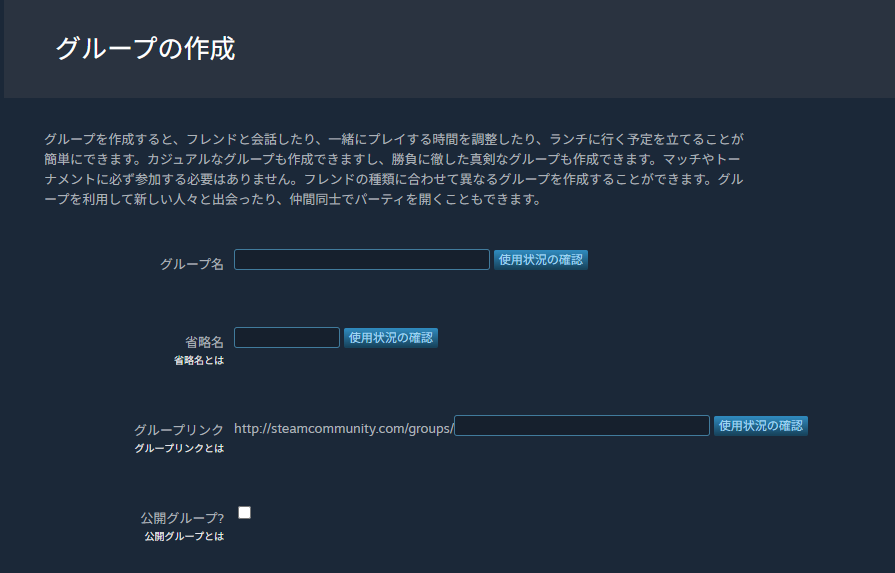895x573 pixels.
Task: Open the 省略名とは help link
Action: tap(199, 360)
